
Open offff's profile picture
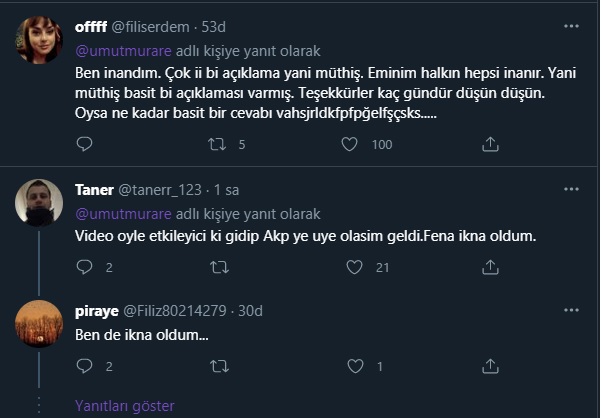pyautogui.click(x=39, y=40)
